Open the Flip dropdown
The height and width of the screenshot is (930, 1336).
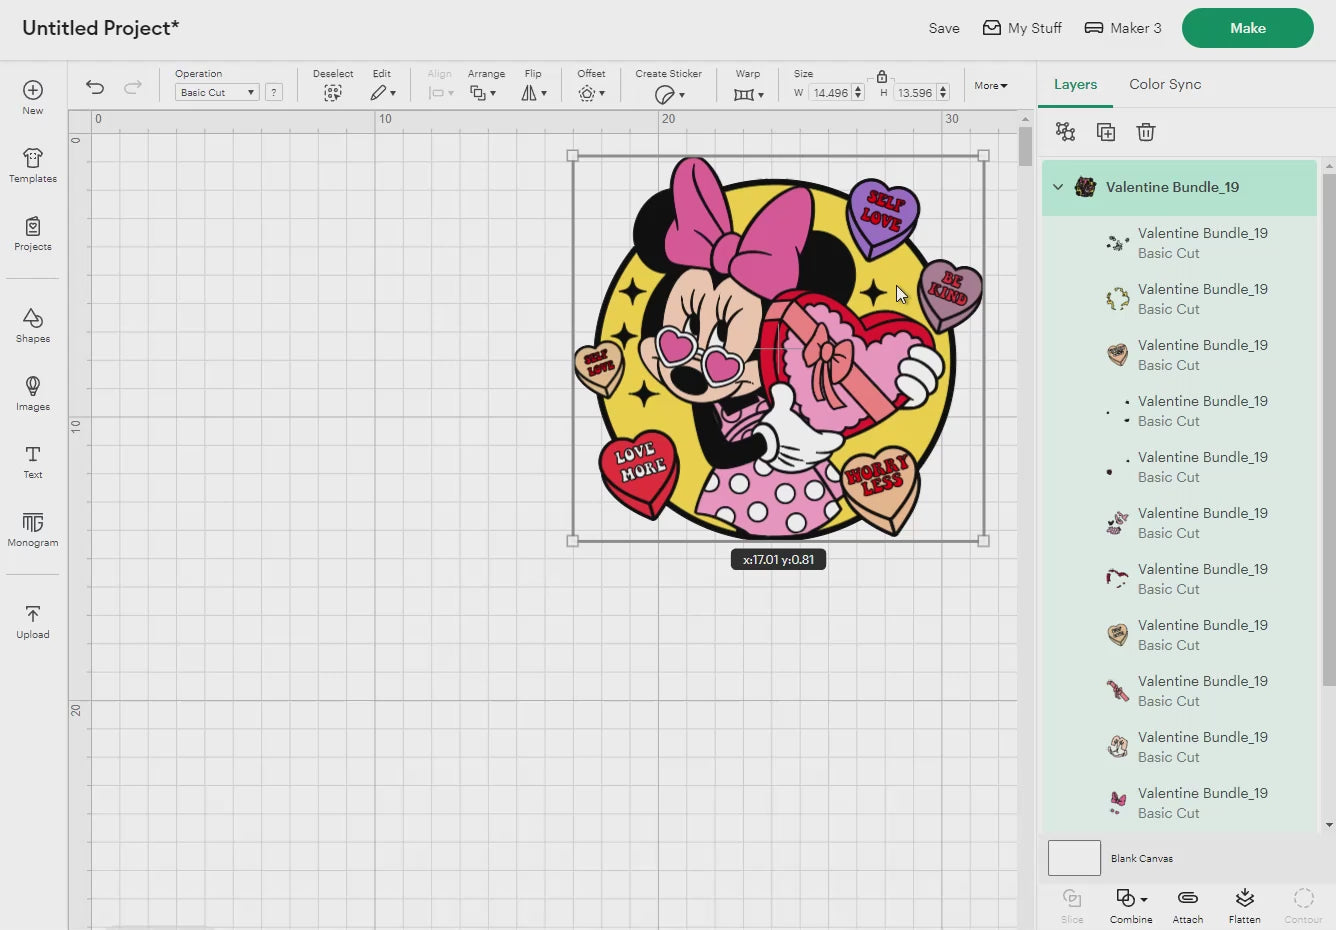[533, 93]
